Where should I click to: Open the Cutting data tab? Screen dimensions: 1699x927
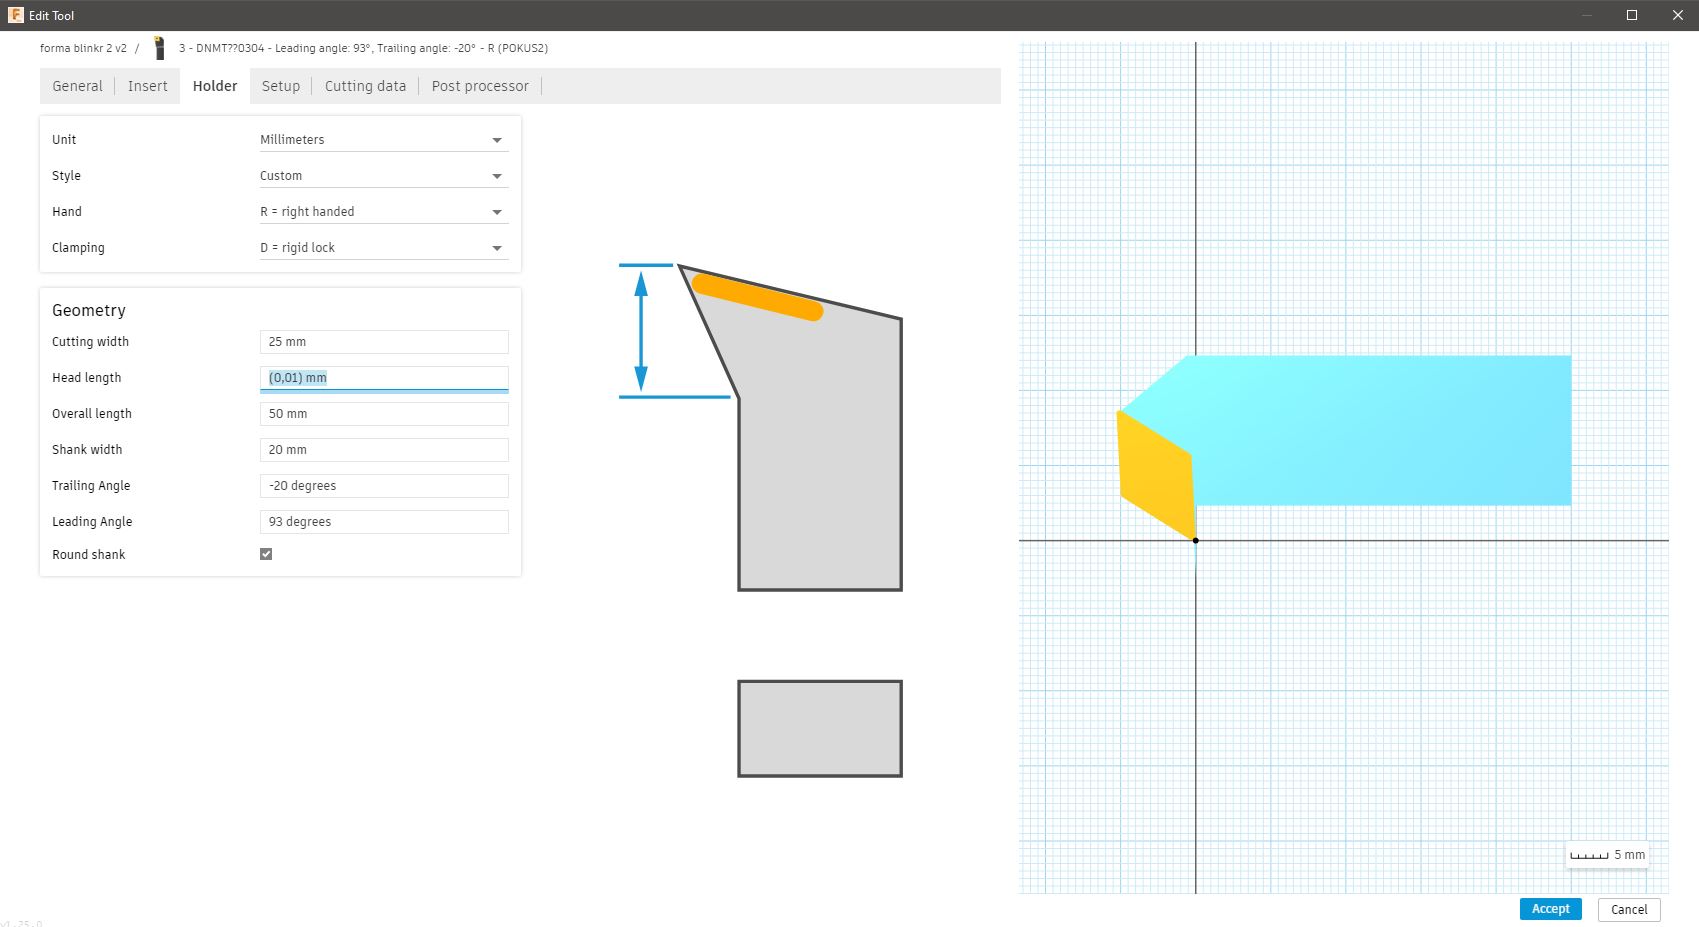(x=365, y=86)
